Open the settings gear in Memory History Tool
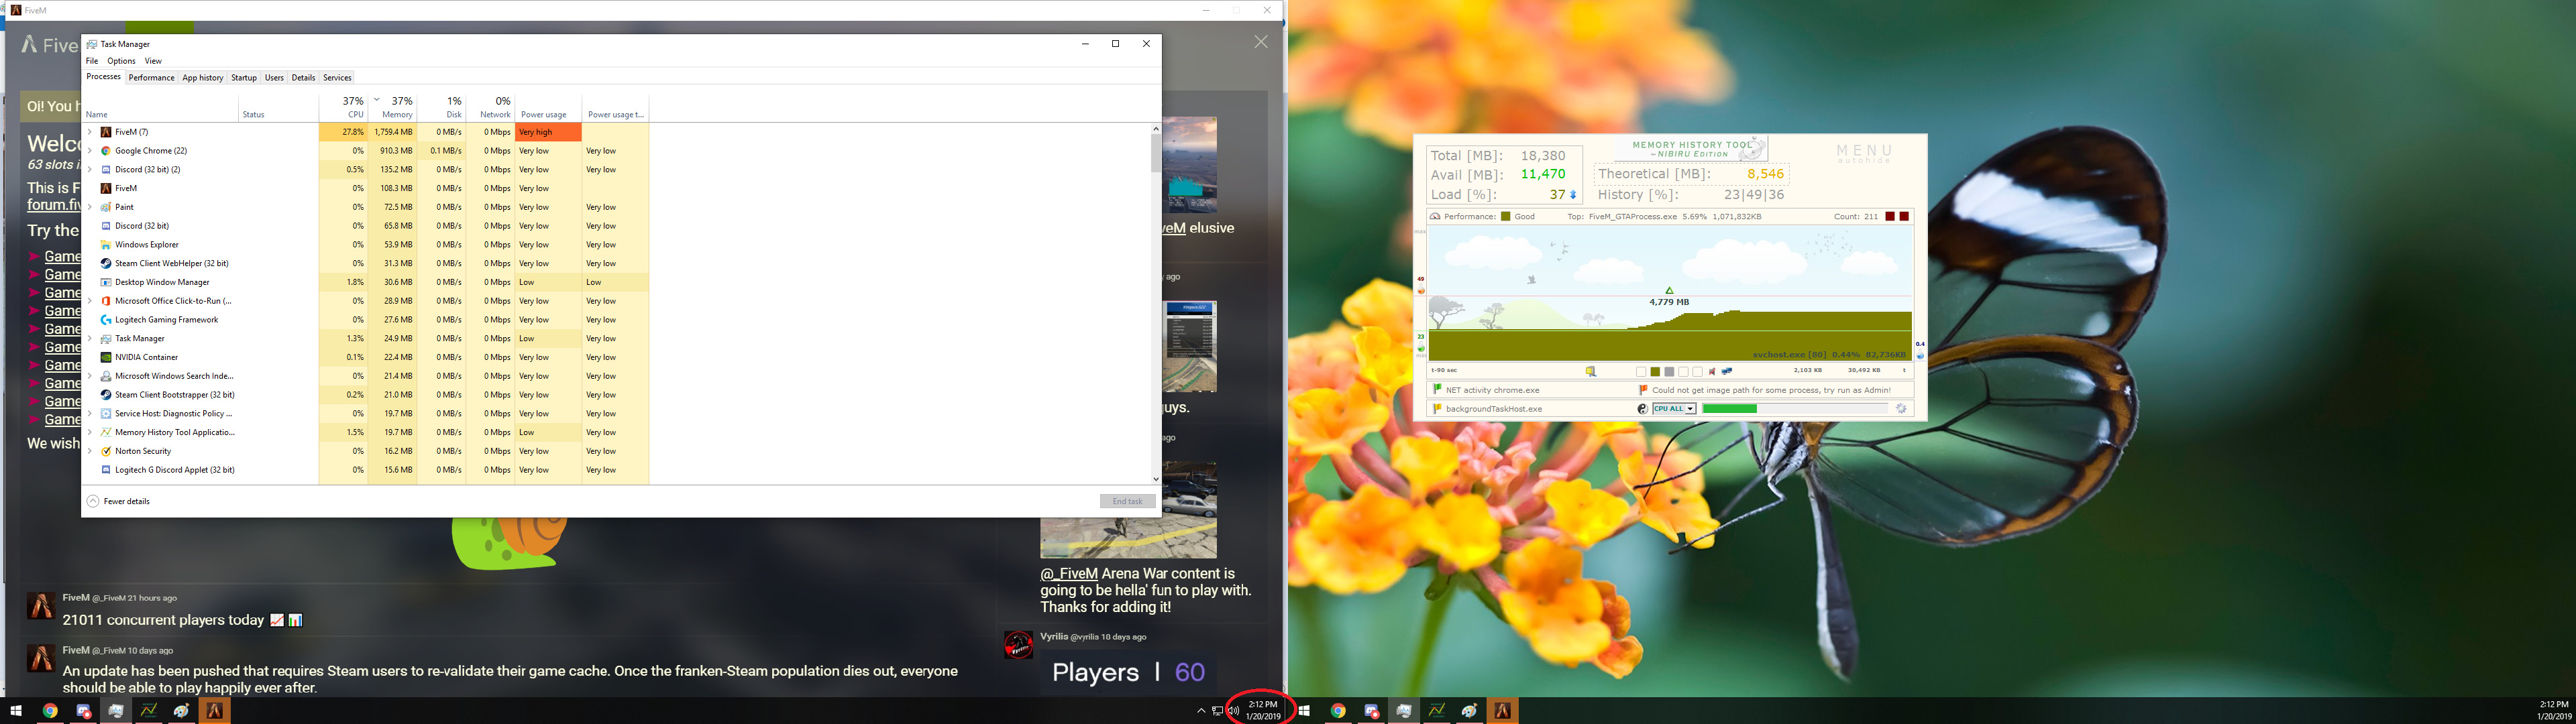The image size is (2576, 724). [1901, 408]
